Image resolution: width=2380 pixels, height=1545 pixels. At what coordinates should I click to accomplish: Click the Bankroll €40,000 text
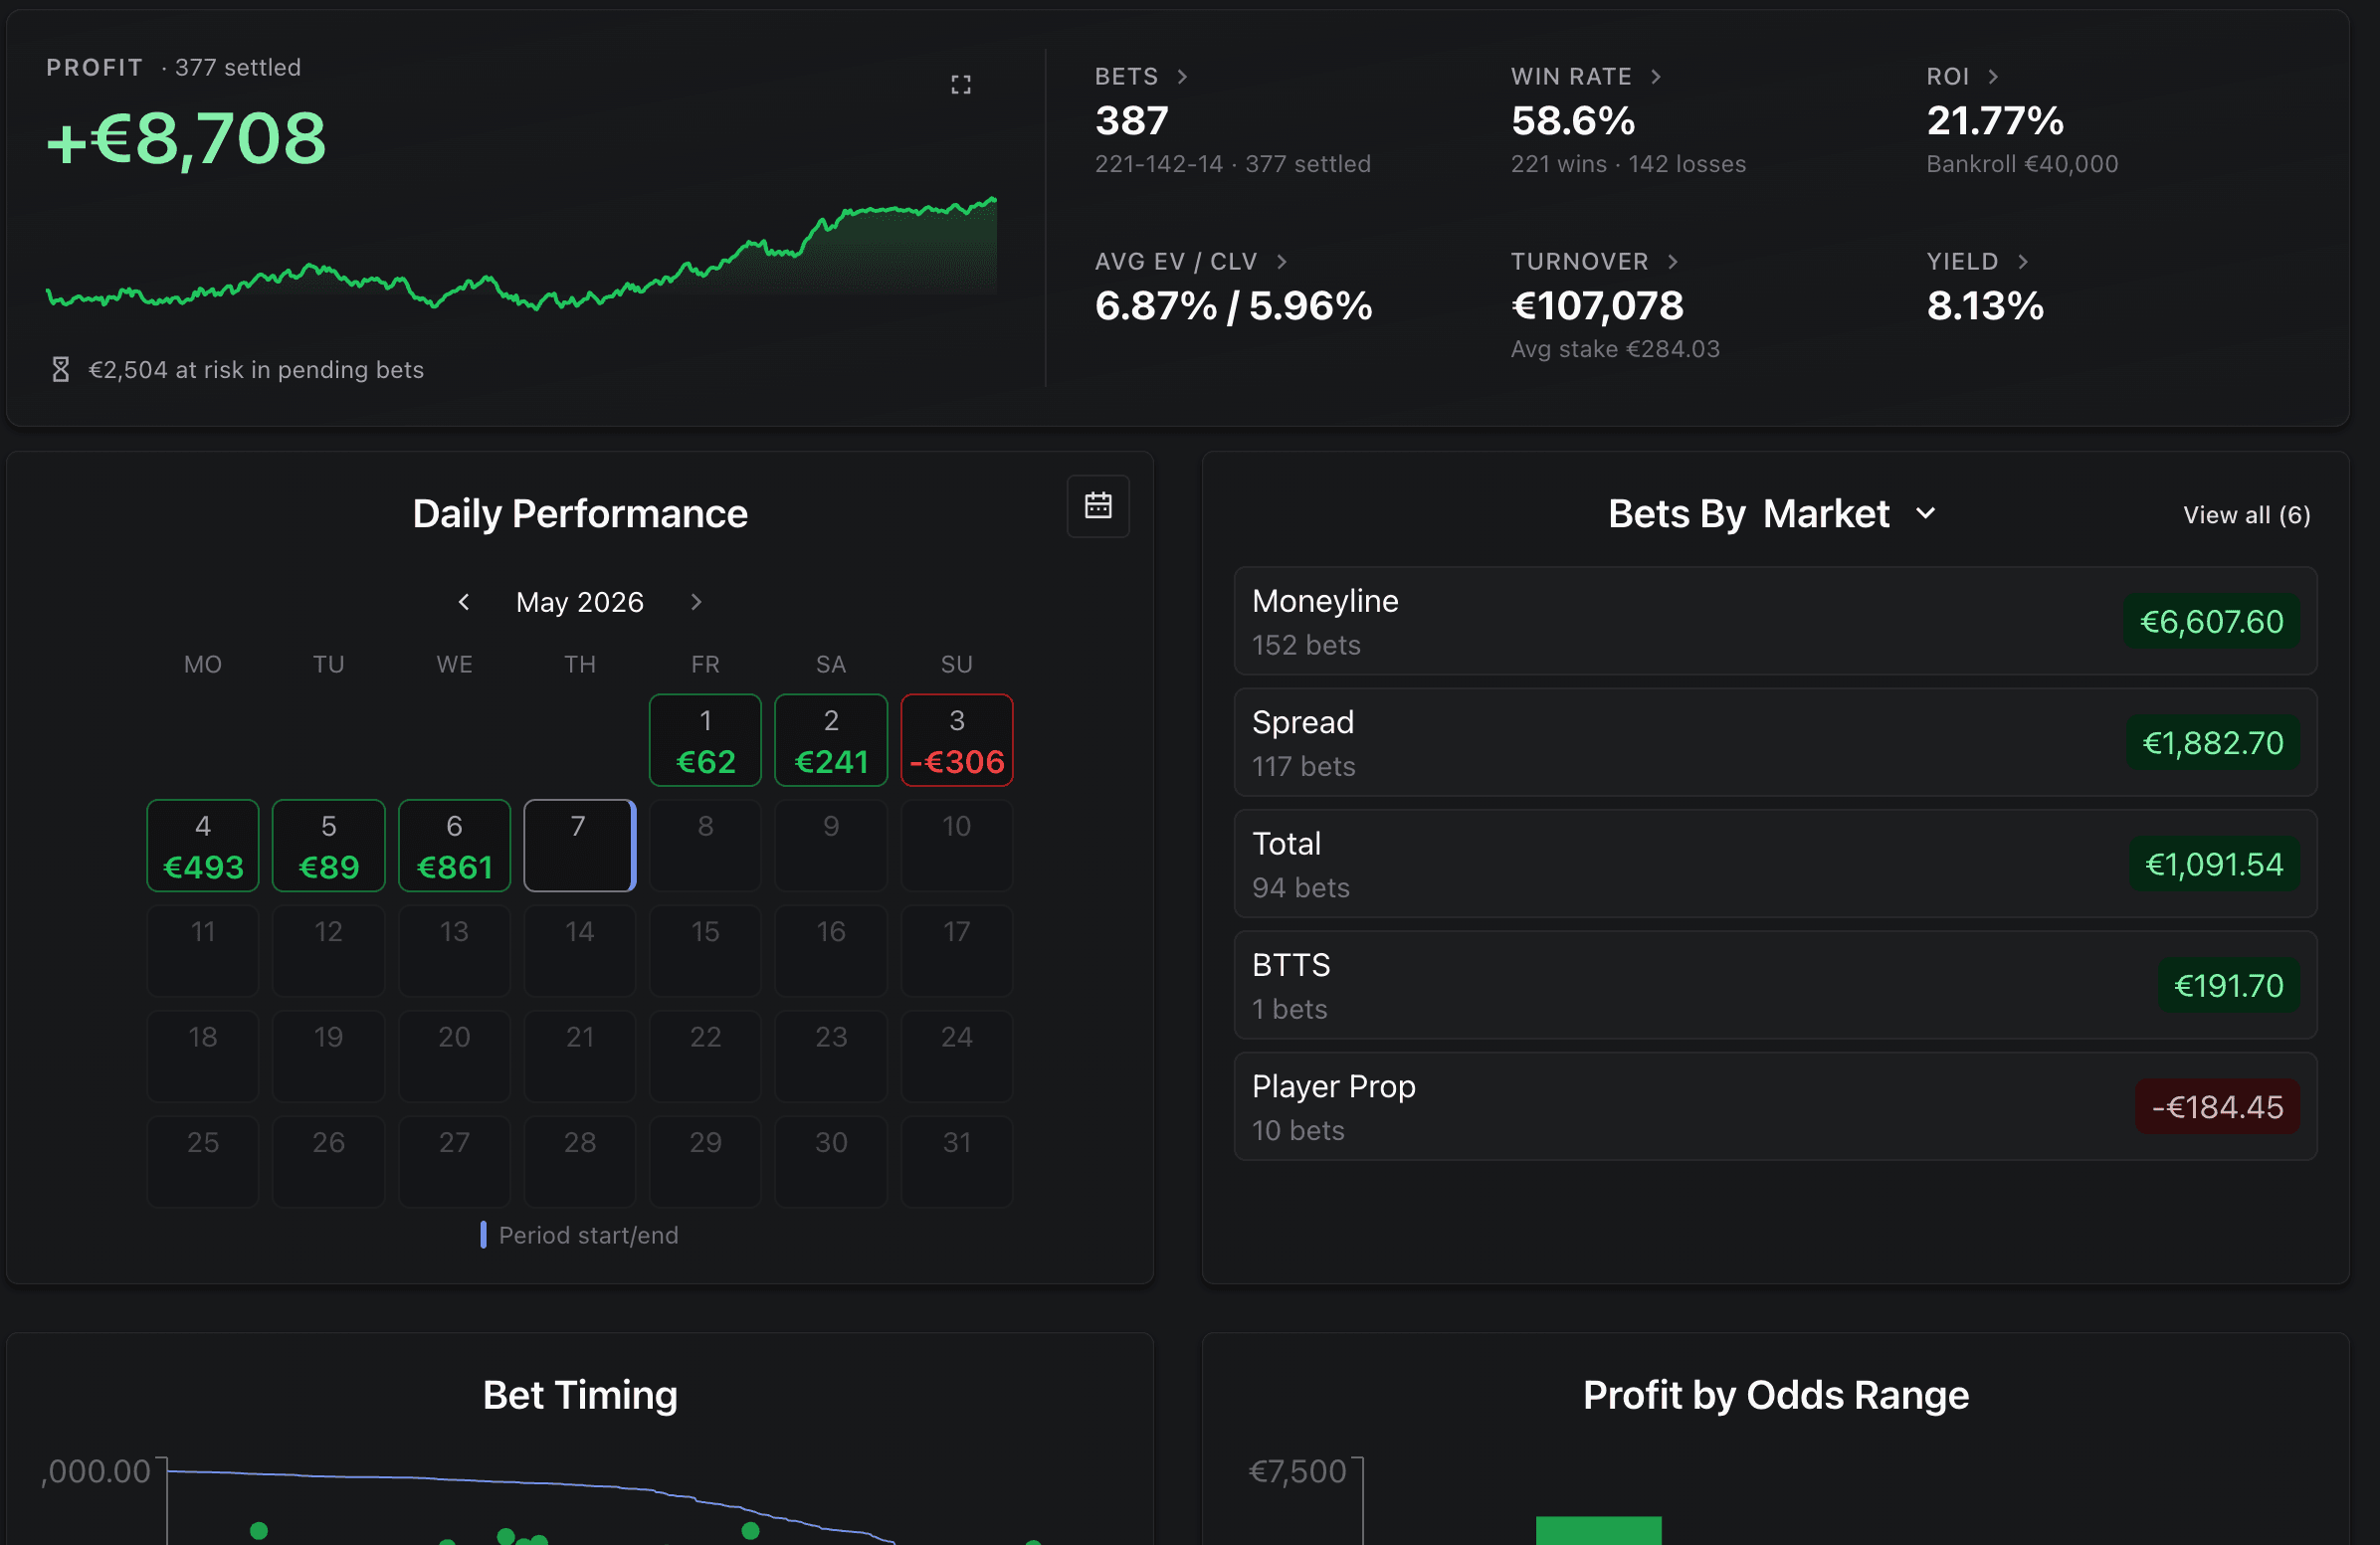(2022, 164)
